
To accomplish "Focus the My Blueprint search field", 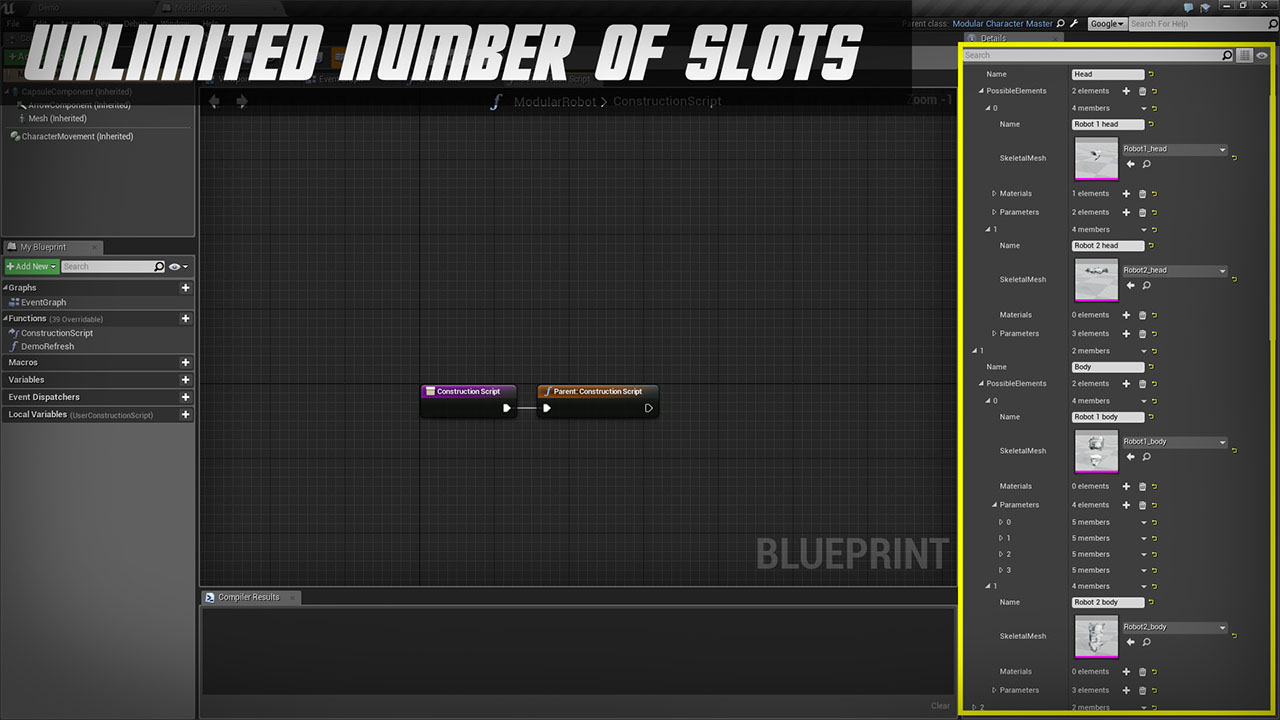I will point(107,267).
